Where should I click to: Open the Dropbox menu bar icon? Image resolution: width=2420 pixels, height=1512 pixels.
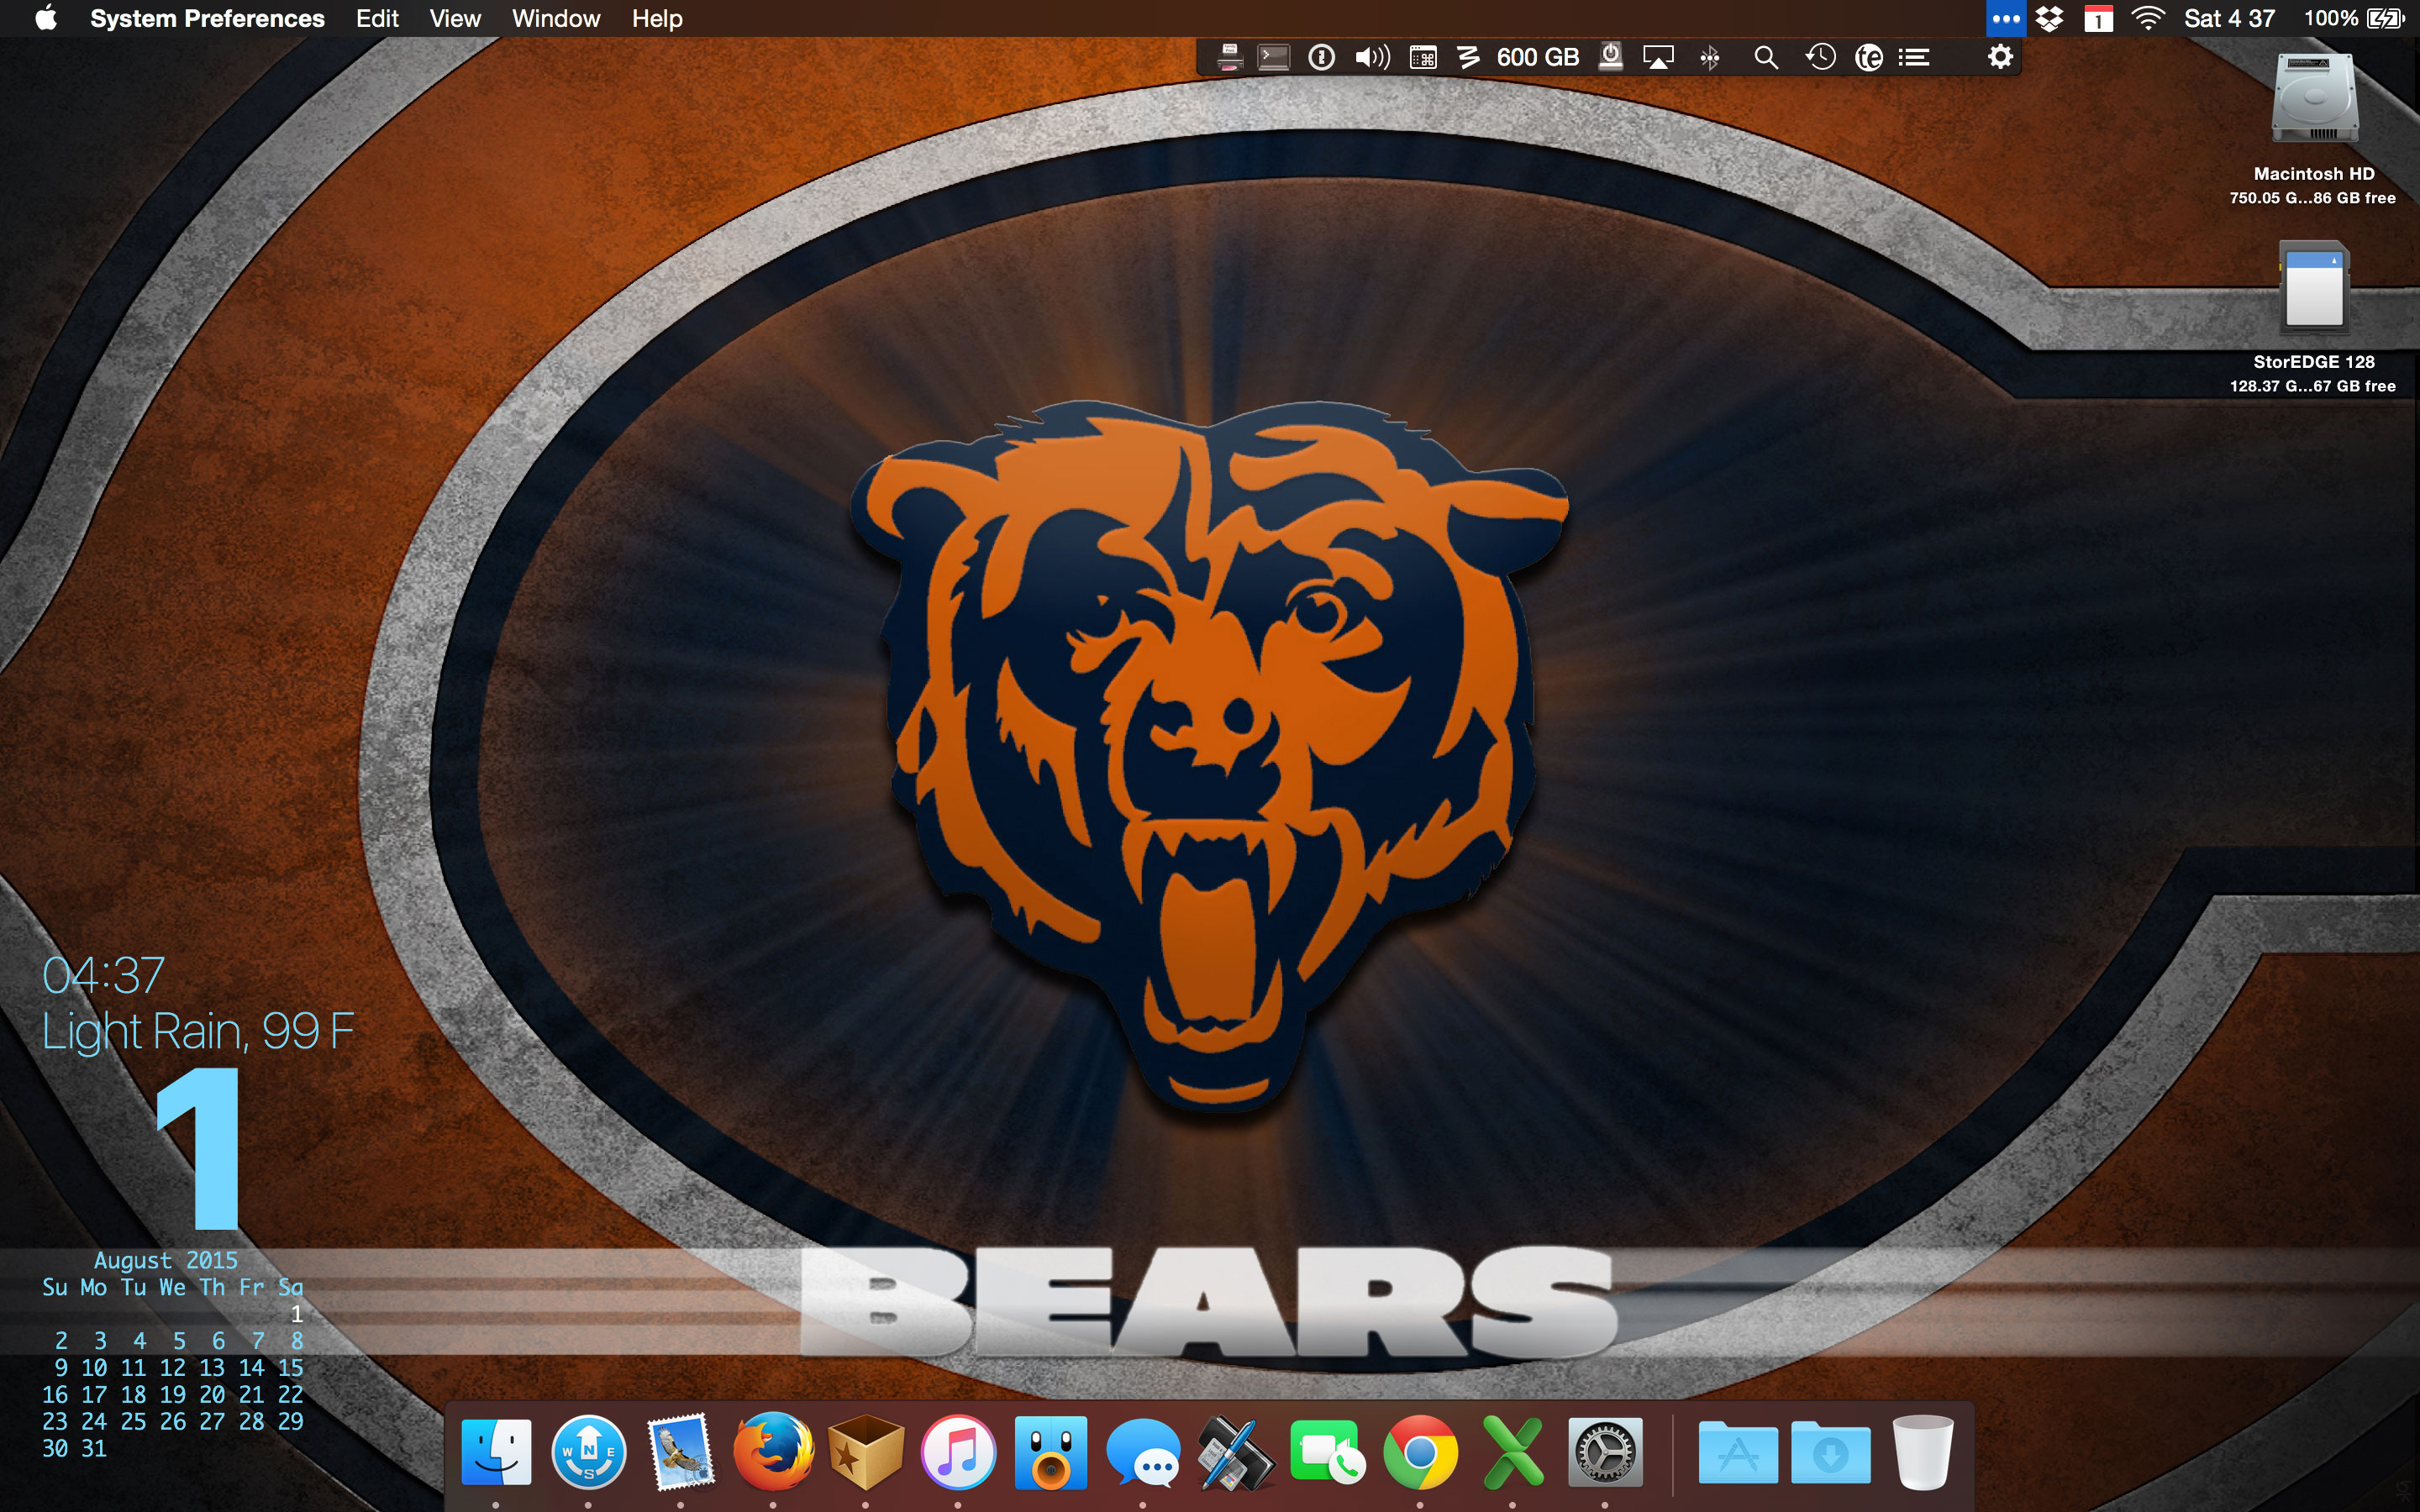click(2050, 18)
